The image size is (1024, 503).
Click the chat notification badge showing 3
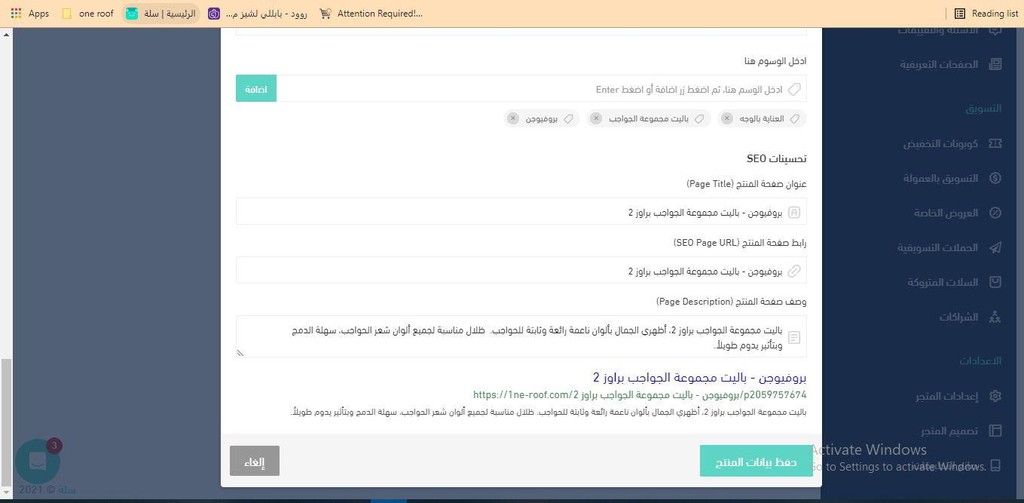pos(54,446)
